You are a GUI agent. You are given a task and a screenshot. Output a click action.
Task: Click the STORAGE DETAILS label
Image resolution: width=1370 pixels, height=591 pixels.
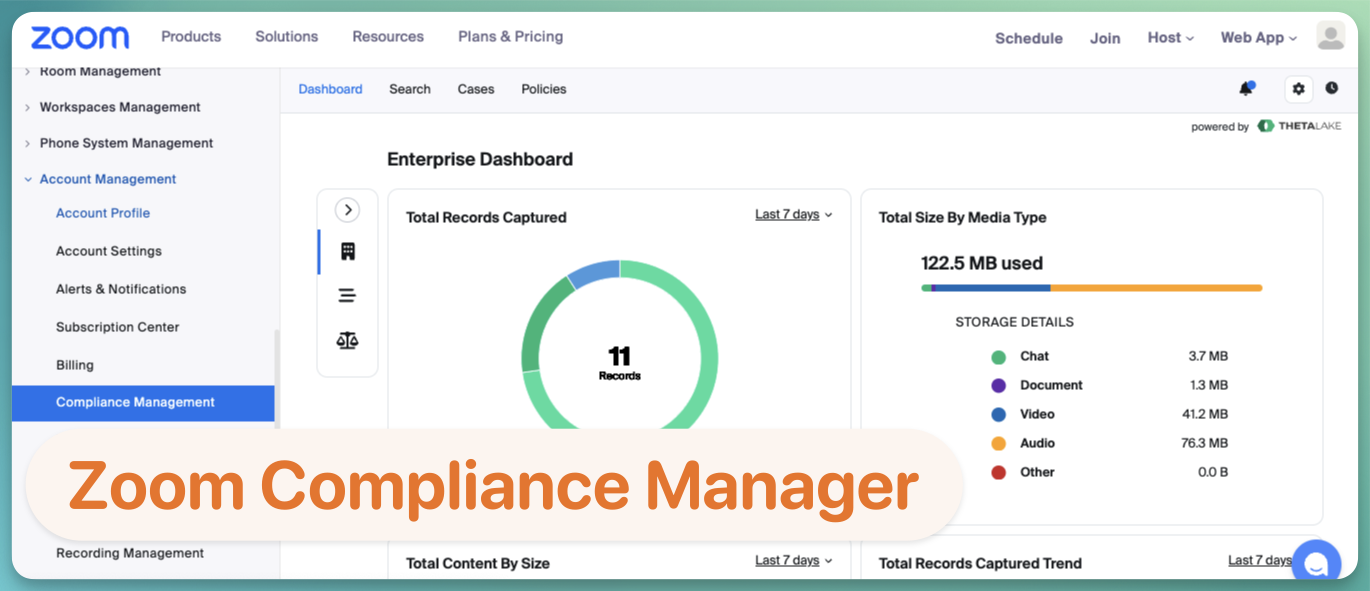1014,322
